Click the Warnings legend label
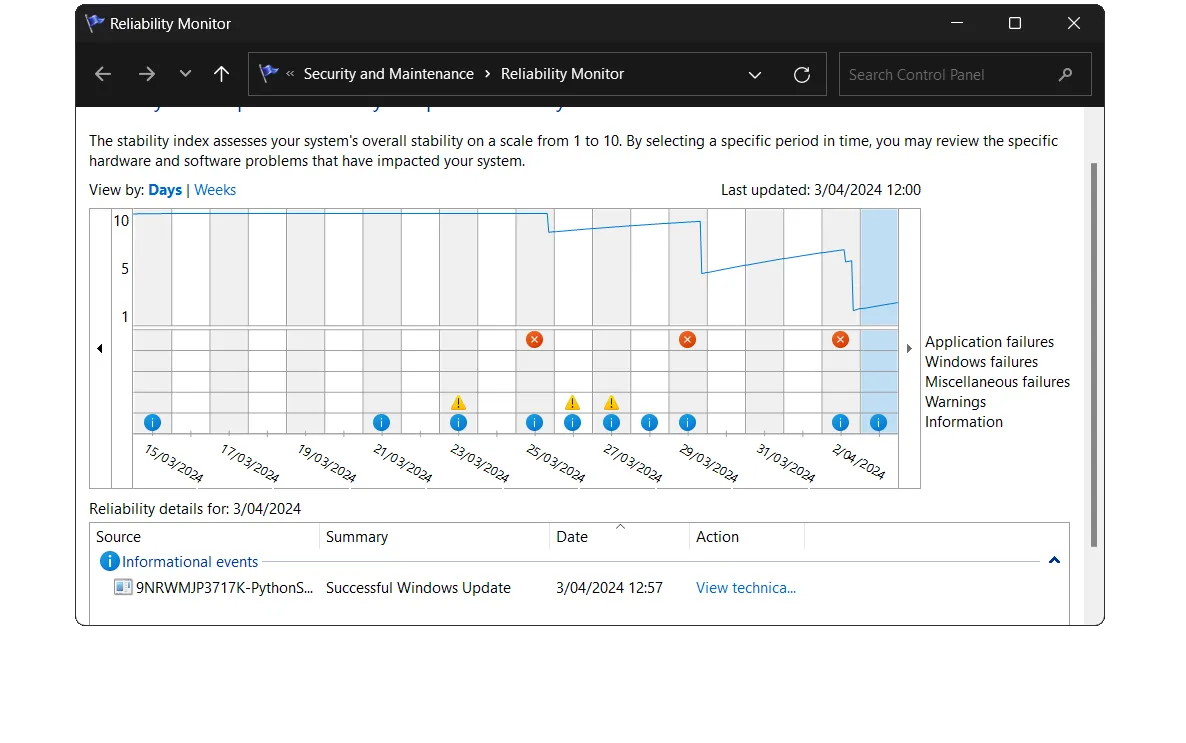Screen dimensions: 1186x743 (955, 402)
